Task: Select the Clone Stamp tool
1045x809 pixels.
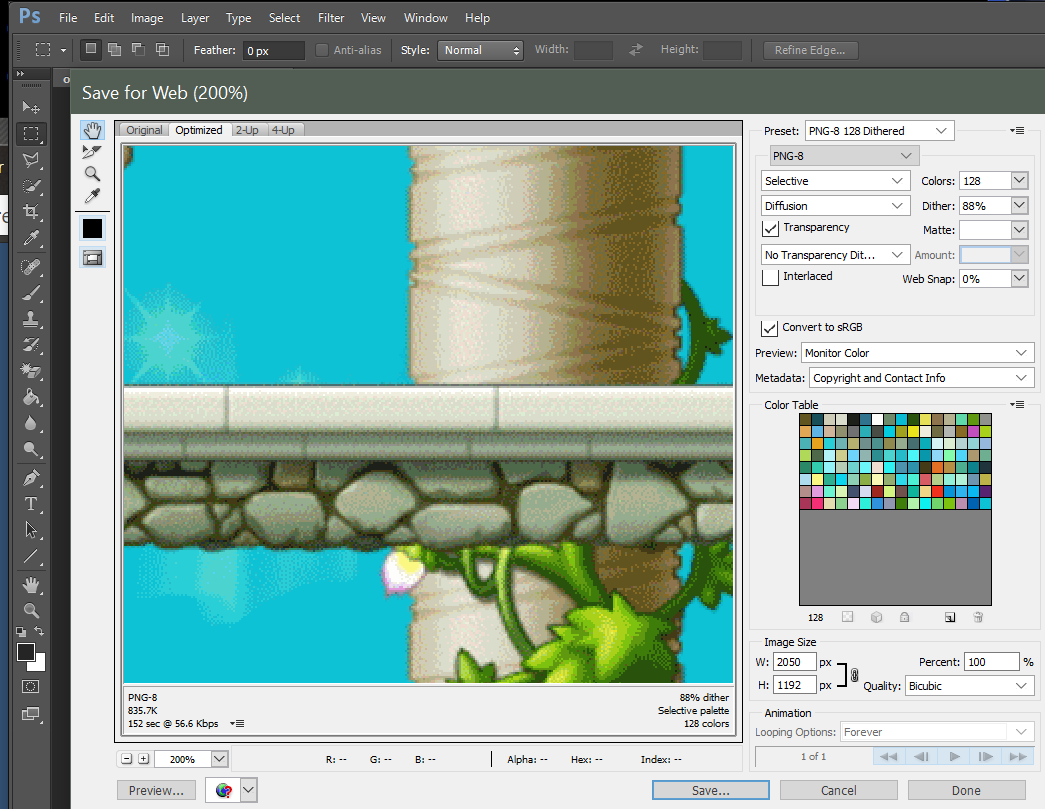Action: click(31, 319)
